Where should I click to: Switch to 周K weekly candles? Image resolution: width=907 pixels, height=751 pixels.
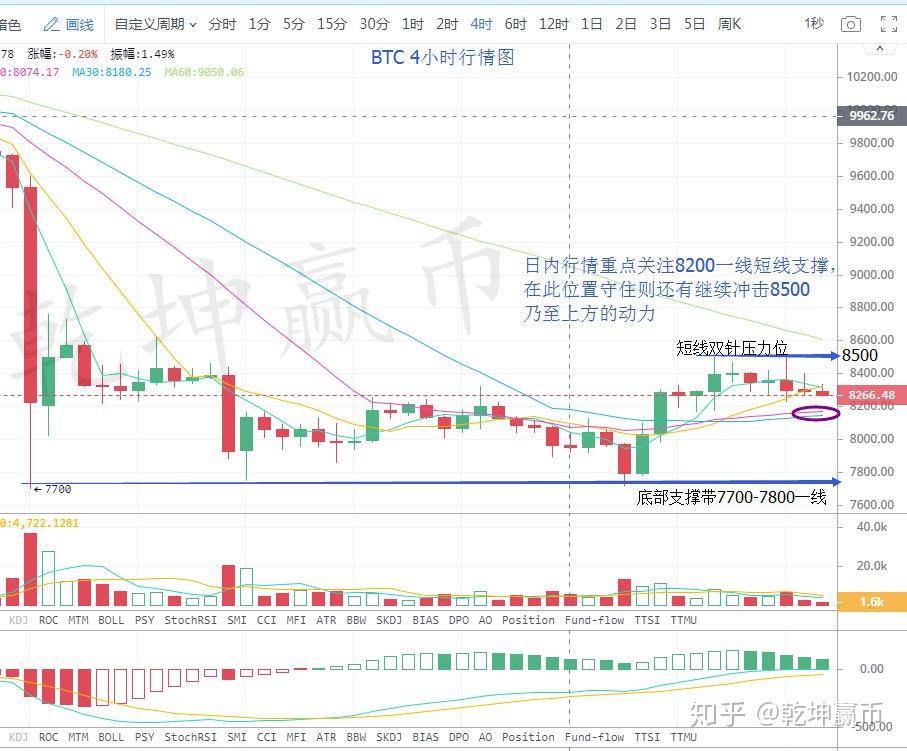click(729, 24)
